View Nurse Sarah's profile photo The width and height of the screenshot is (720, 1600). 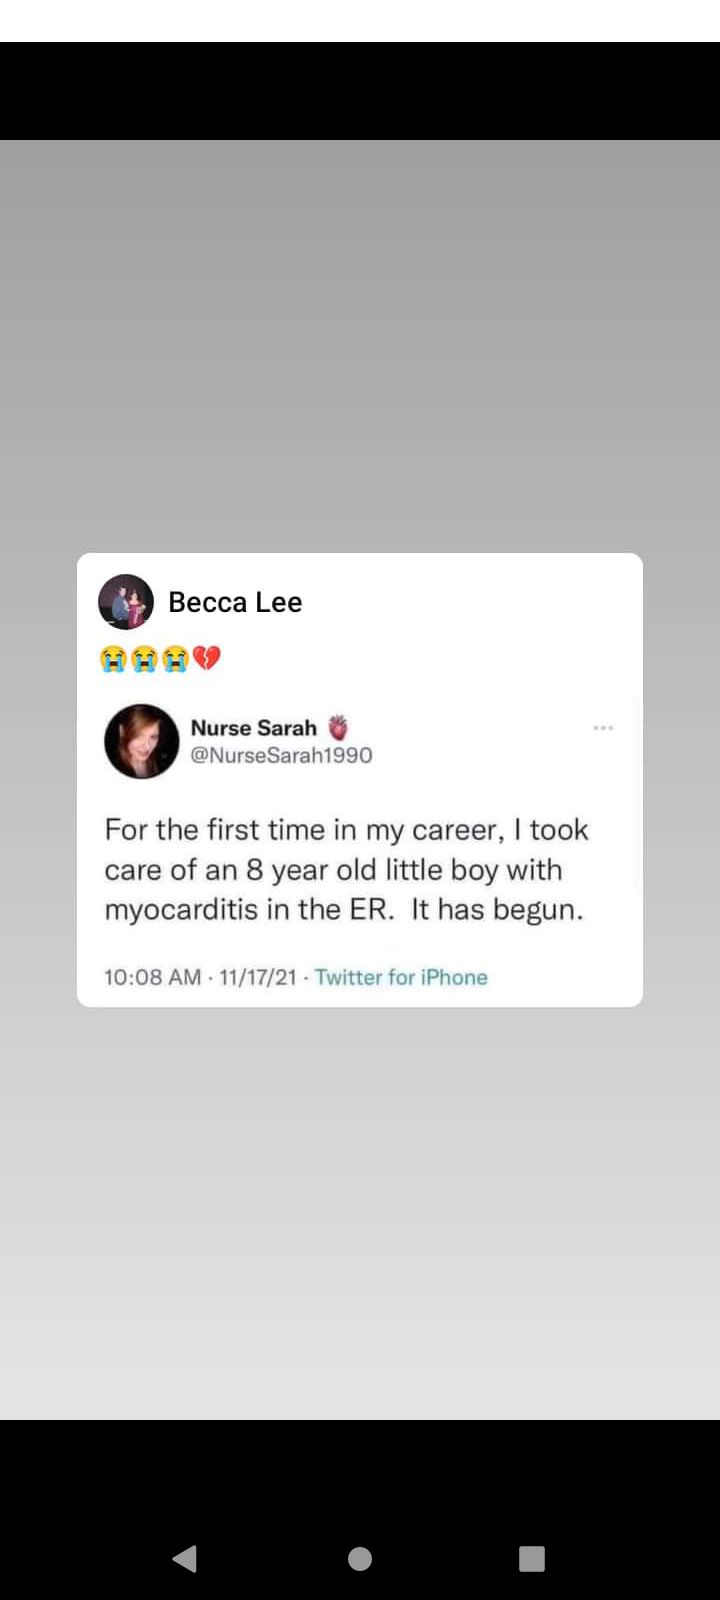(142, 741)
